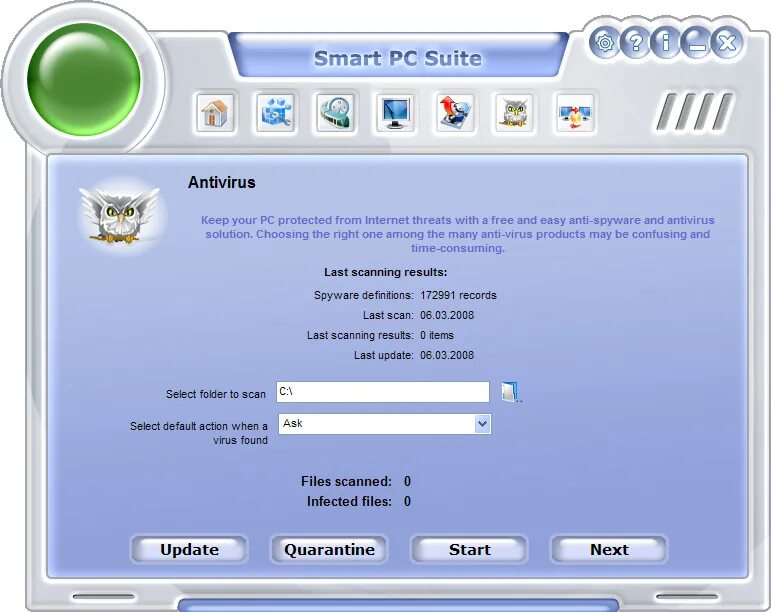Screen dimensions: 771x612
Task: Select the Antivirus owl toolbar icon
Action: [514, 113]
